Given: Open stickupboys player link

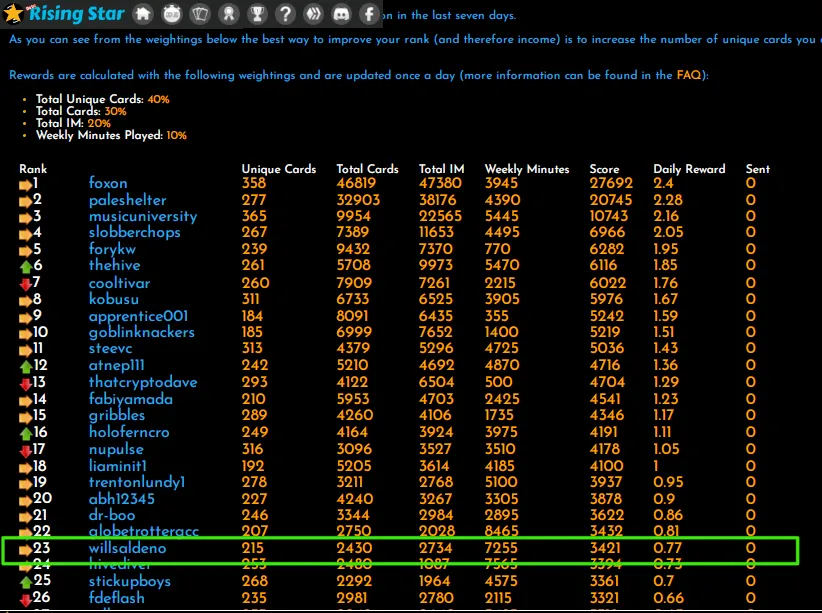Looking at the screenshot, I should tap(129, 582).
